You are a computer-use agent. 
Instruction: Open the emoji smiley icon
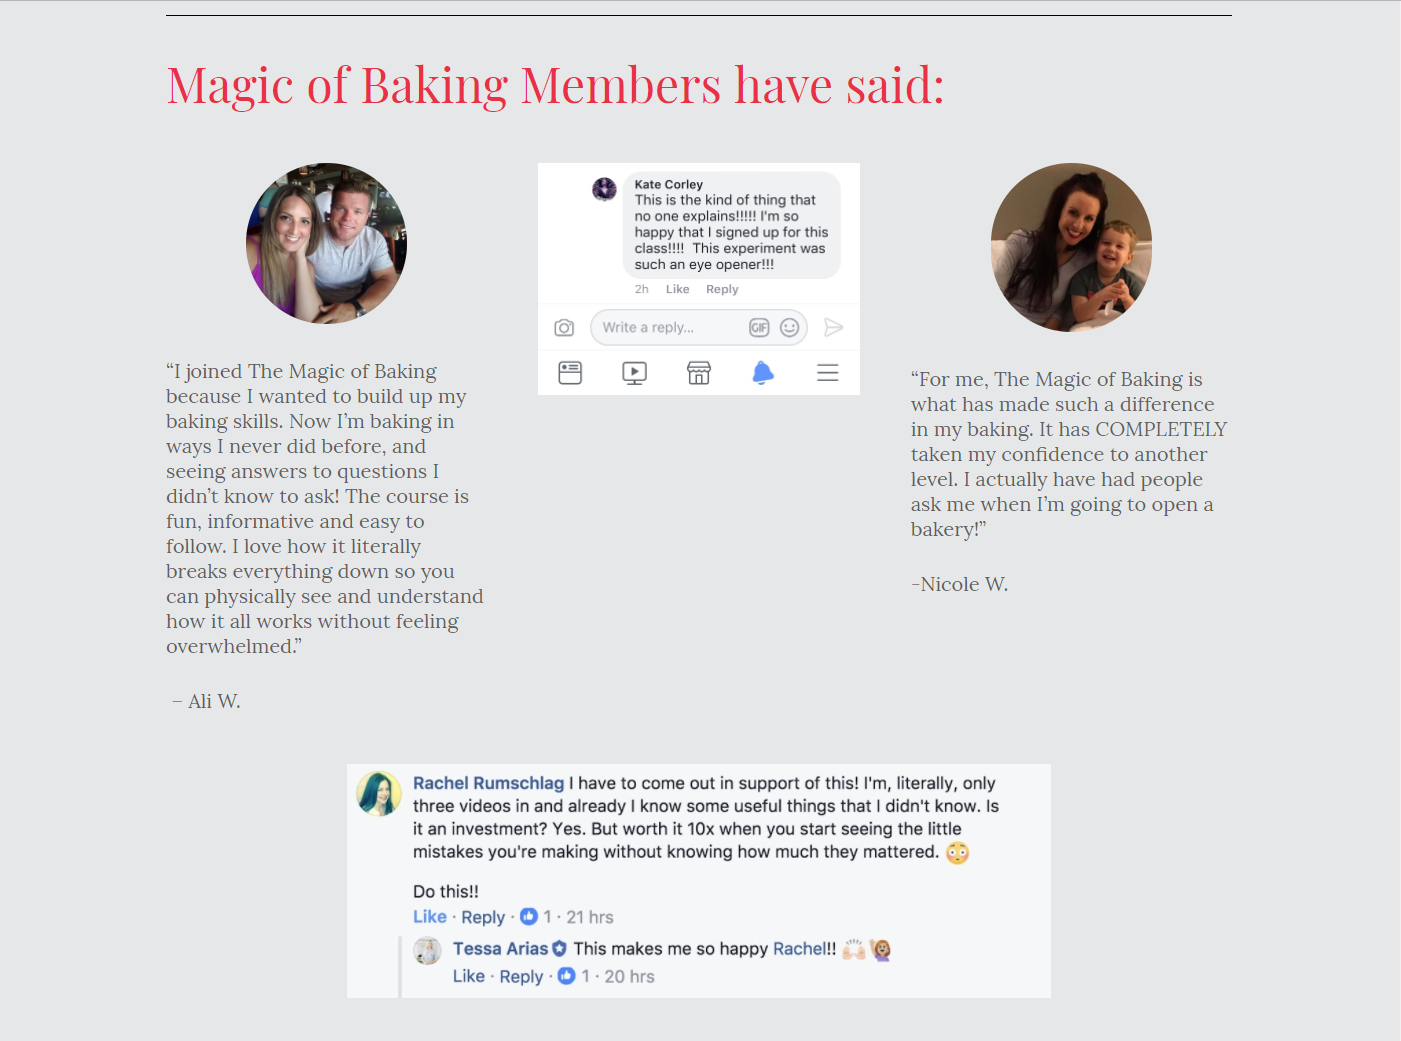pos(790,328)
